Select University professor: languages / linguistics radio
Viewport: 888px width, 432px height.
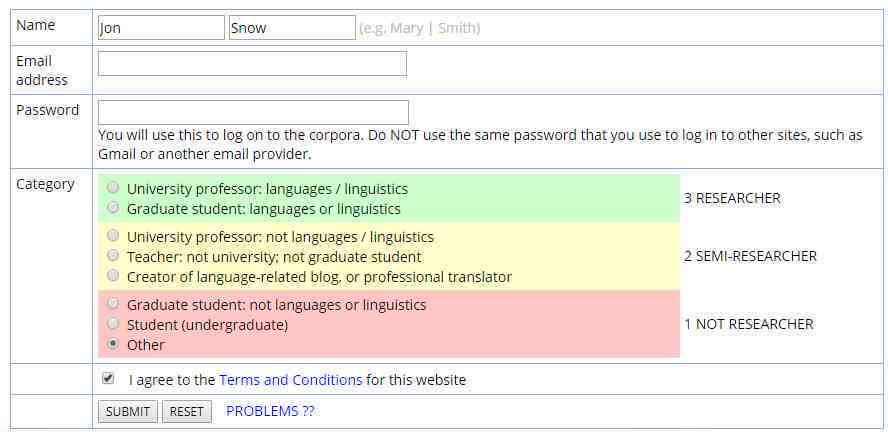[x=113, y=187]
